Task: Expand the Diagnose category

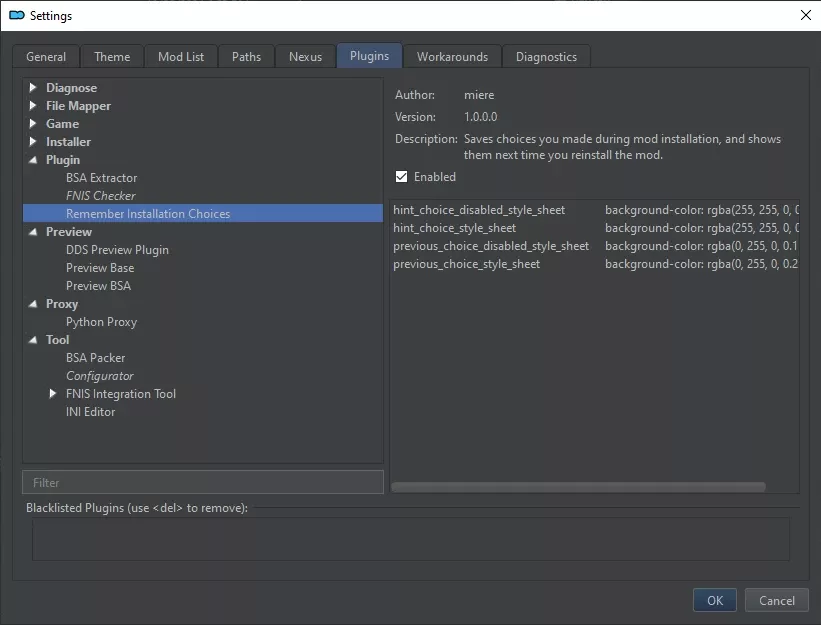Action: pyautogui.click(x=32, y=87)
